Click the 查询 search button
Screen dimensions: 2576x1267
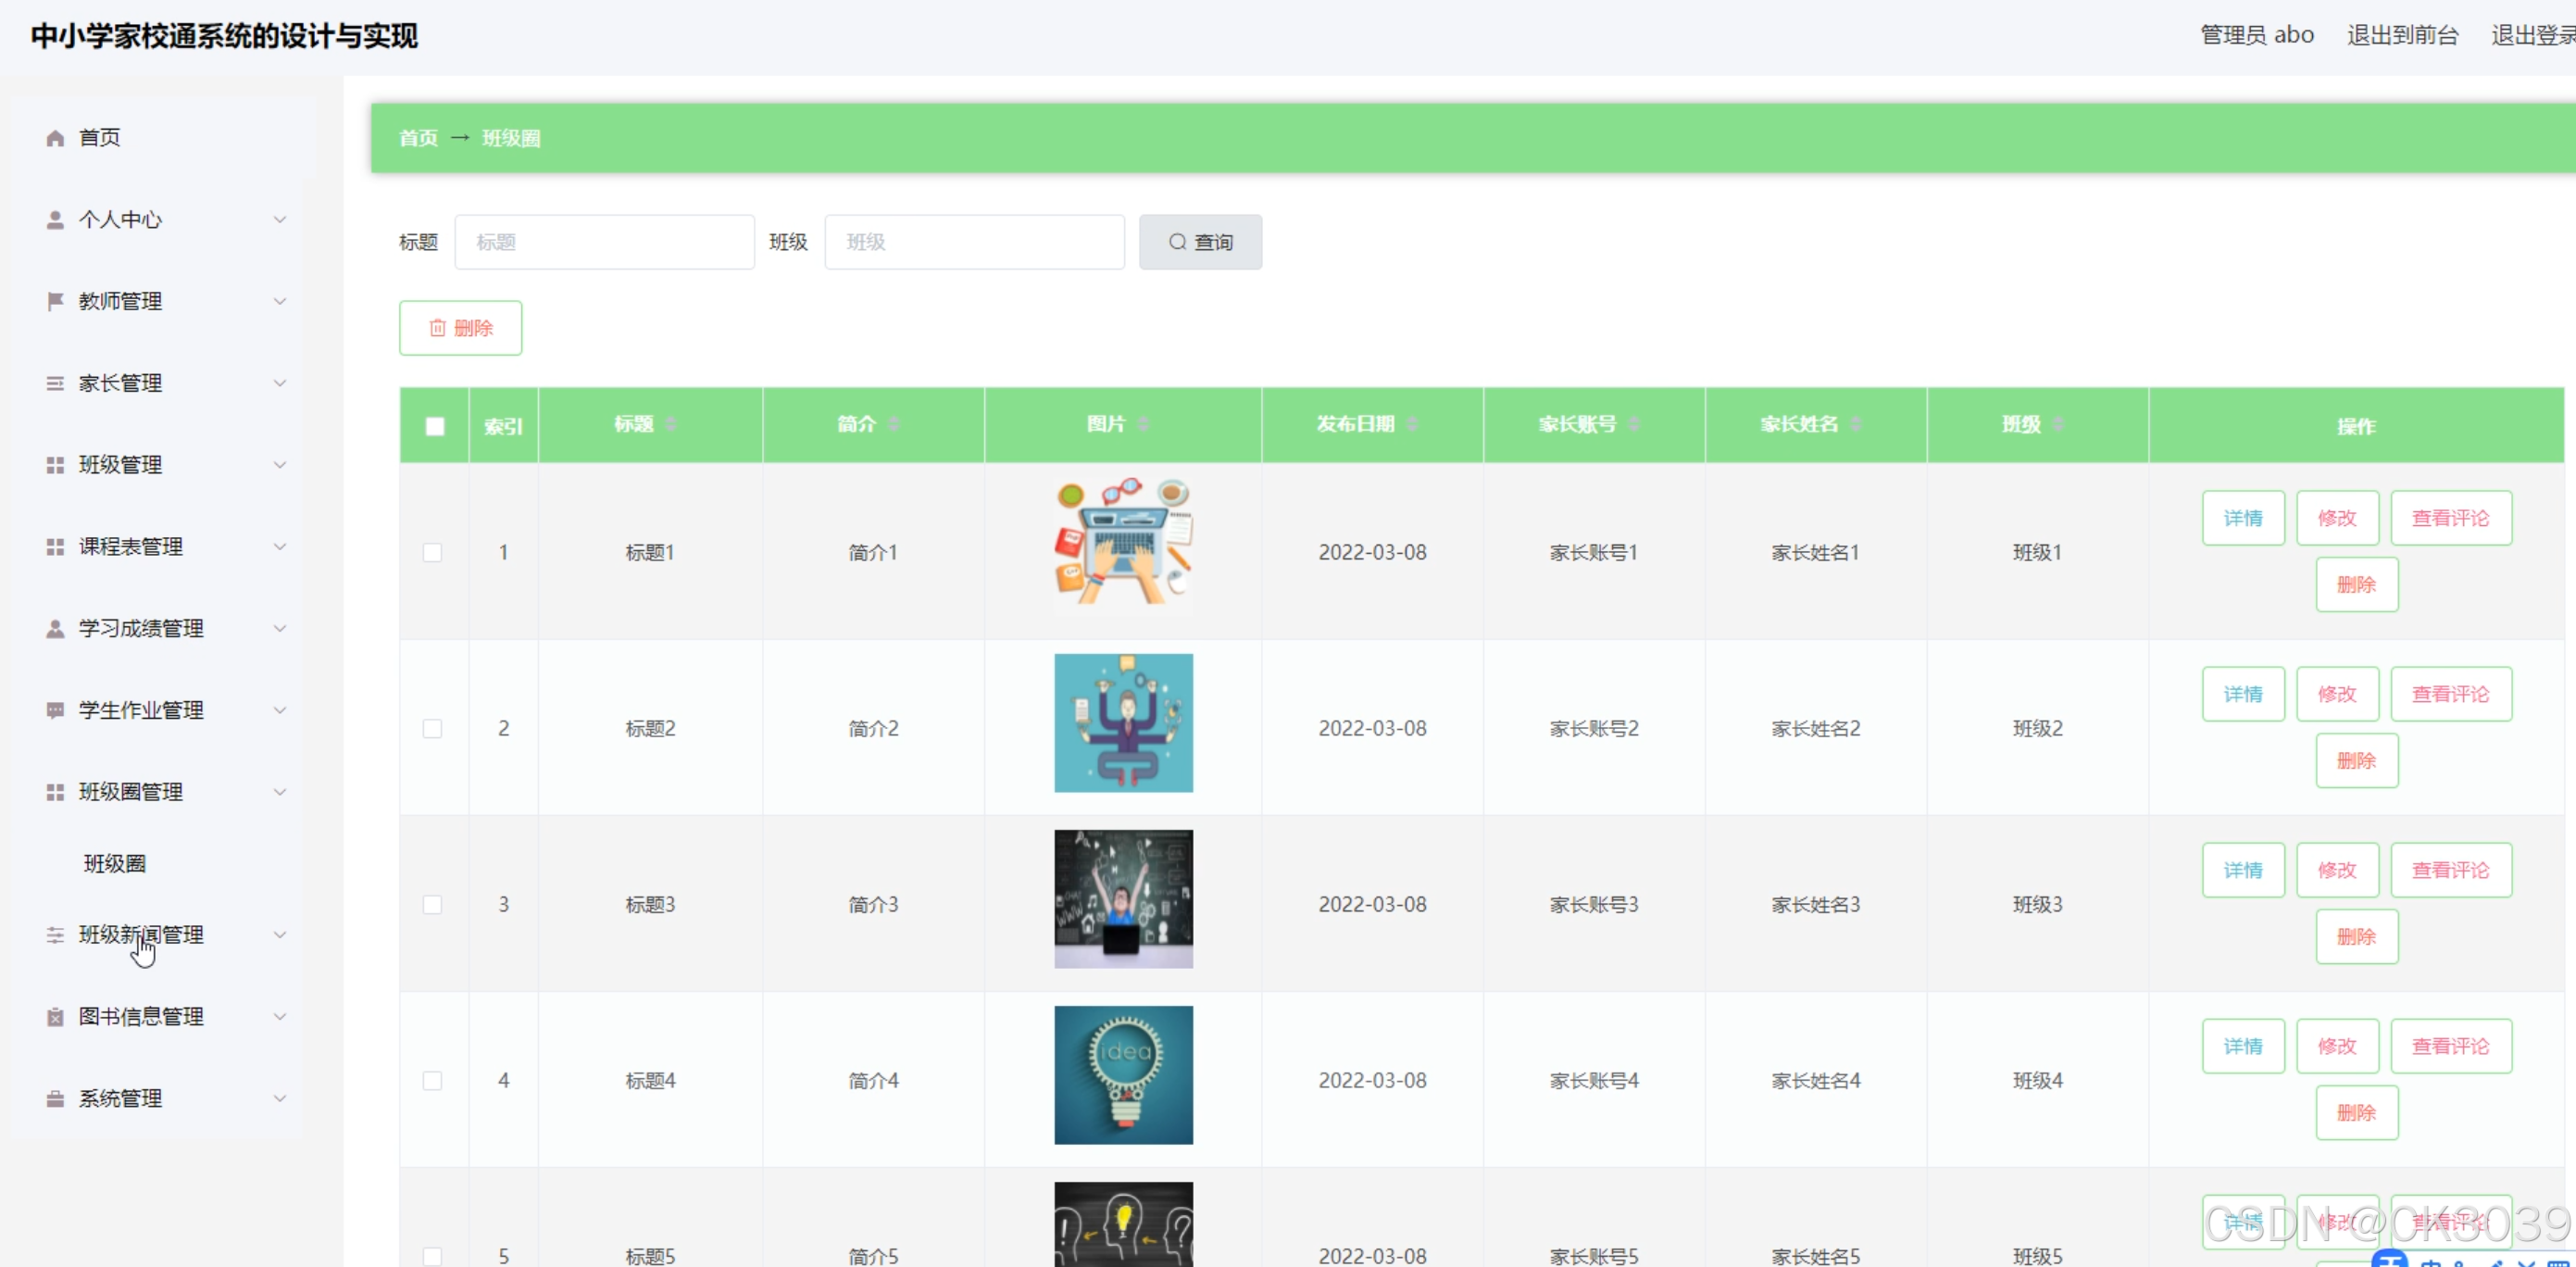pyautogui.click(x=1200, y=242)
